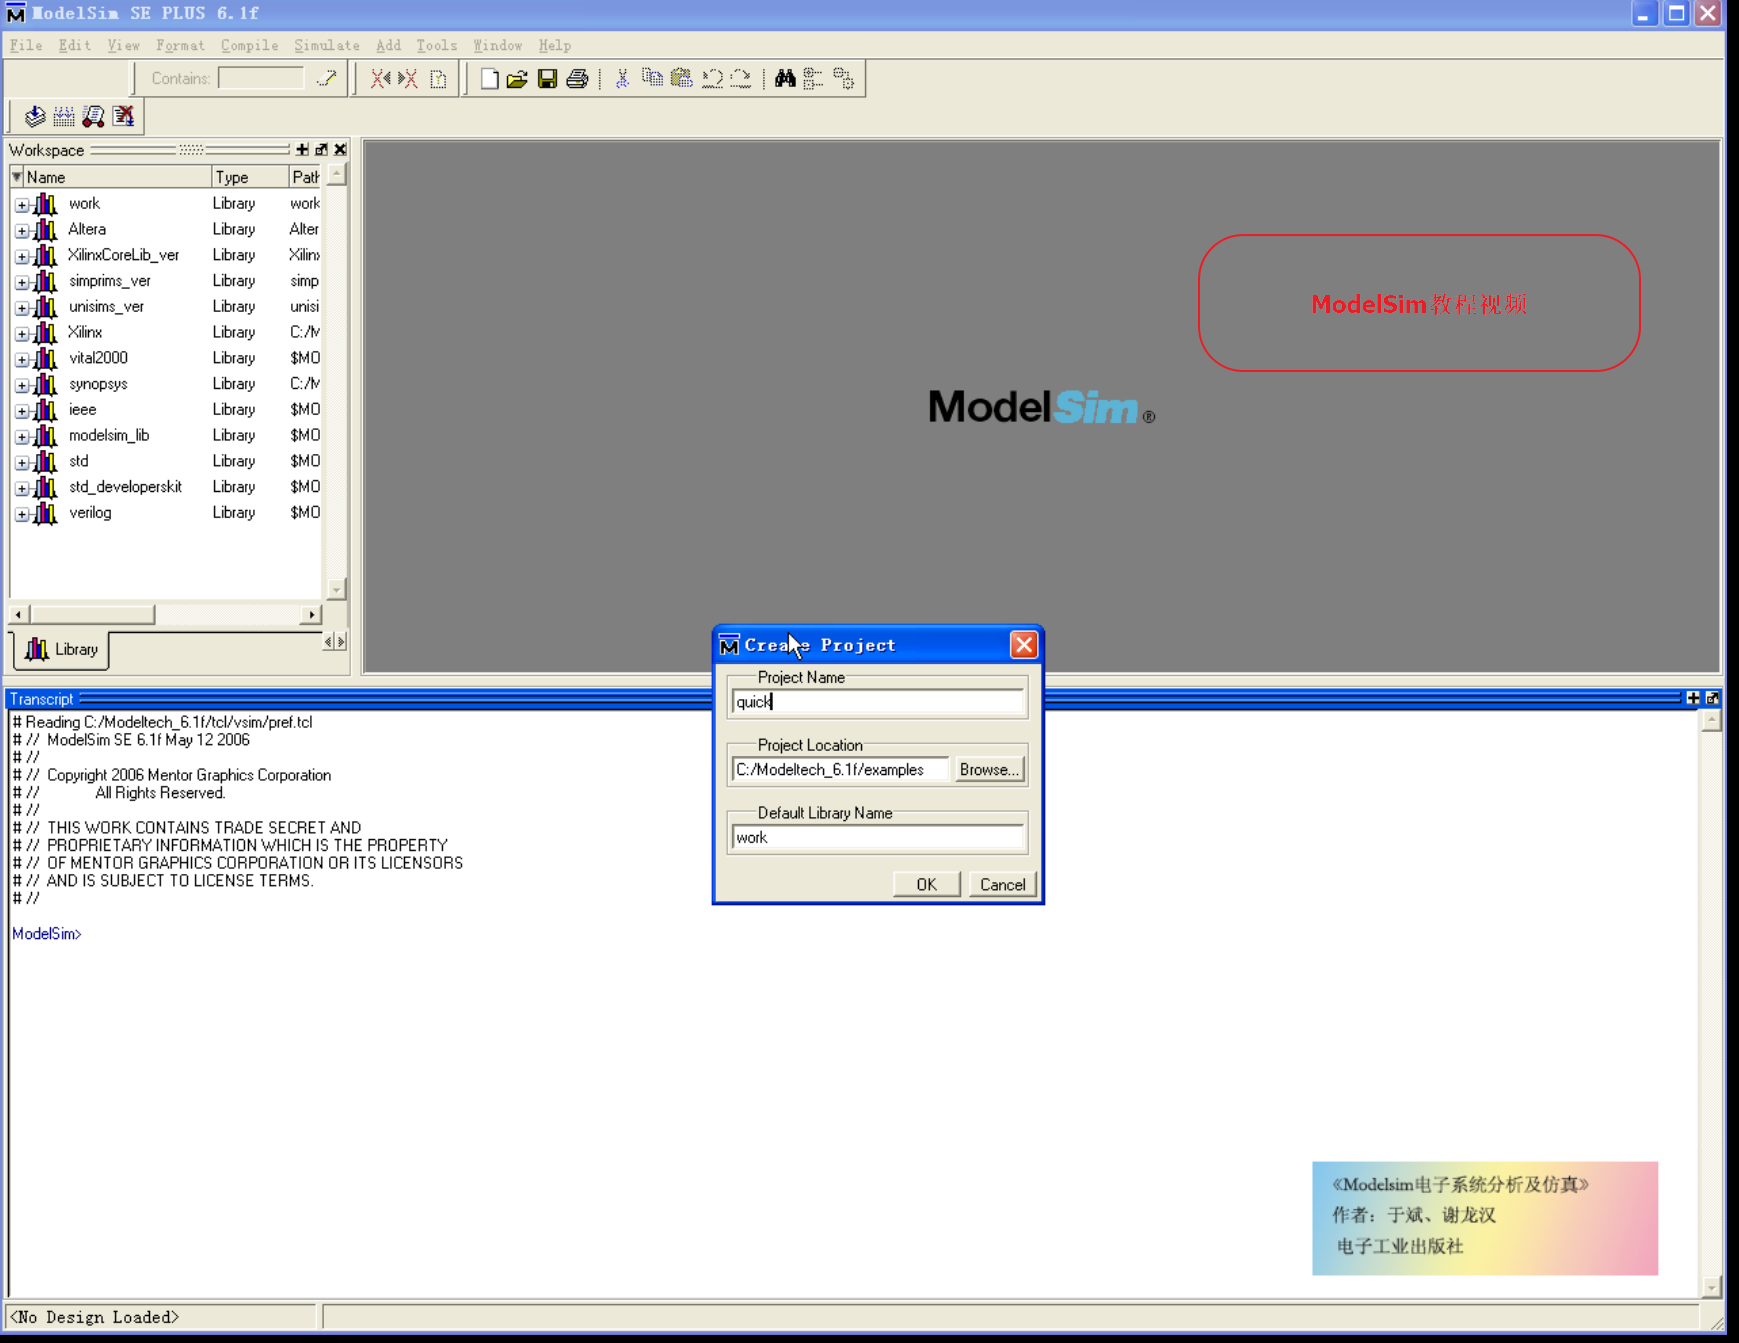Close the Workspace pane
The width and height of the screenshot is (1739, 1343).
[x=340, y=149]
